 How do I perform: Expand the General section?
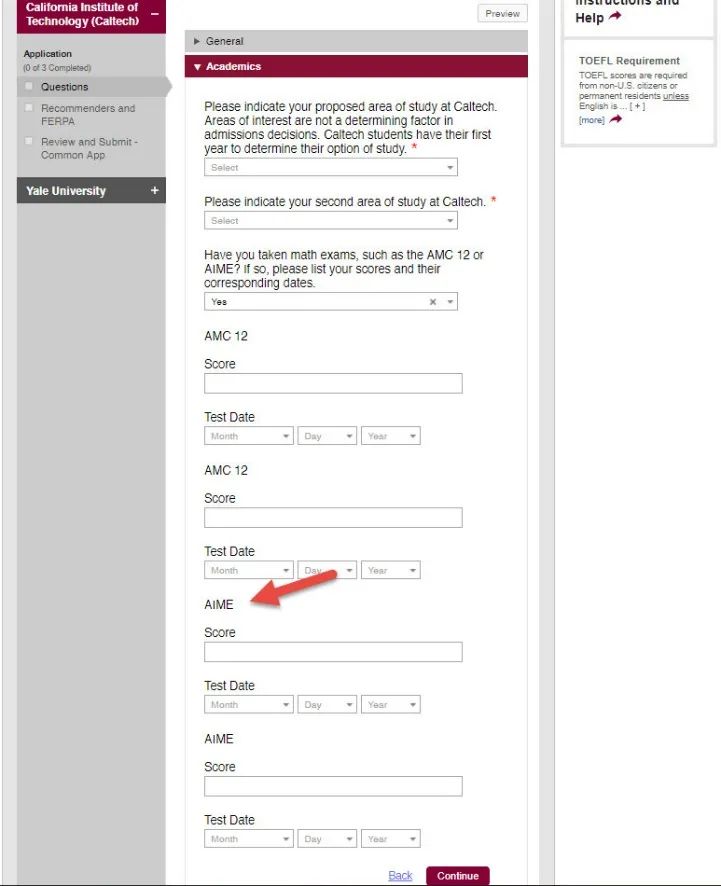pos(356,41)
